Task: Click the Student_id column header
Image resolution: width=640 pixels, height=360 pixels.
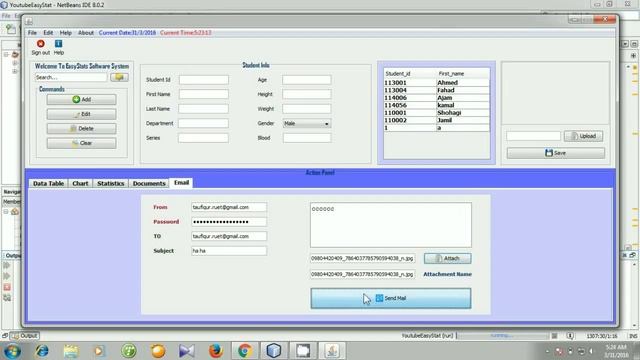Action: coord(410,74)
